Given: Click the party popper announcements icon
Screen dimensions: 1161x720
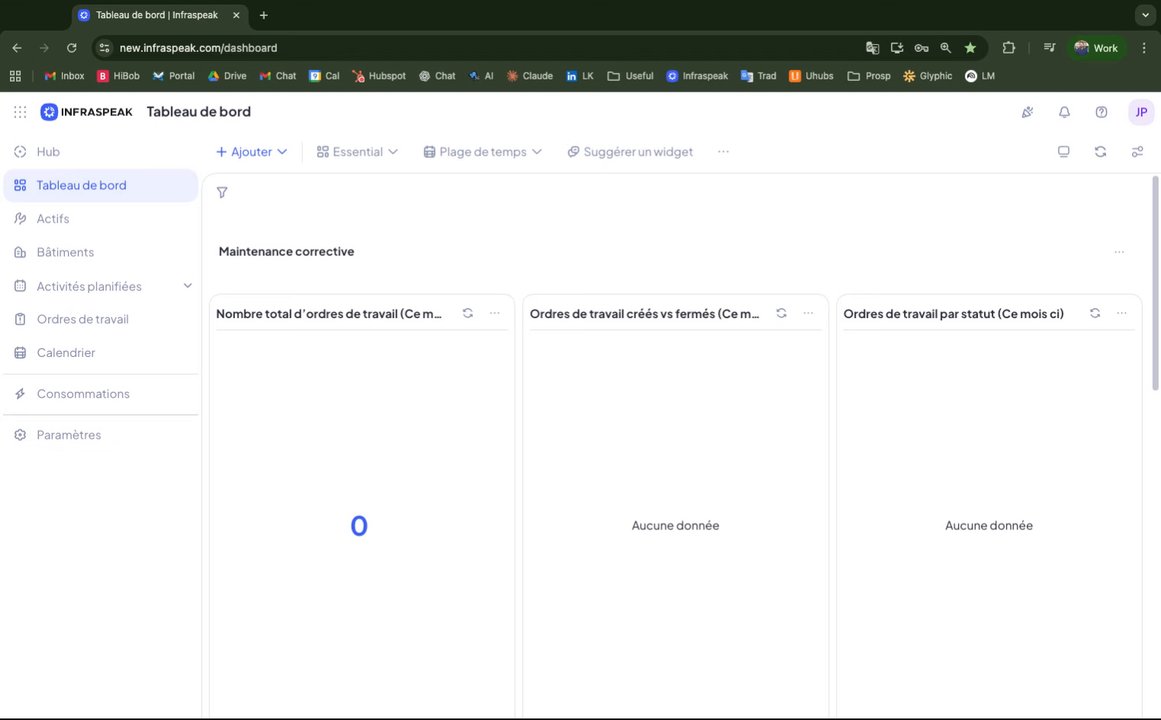Looking at the screenshot, I should (x=1027, y=112).
